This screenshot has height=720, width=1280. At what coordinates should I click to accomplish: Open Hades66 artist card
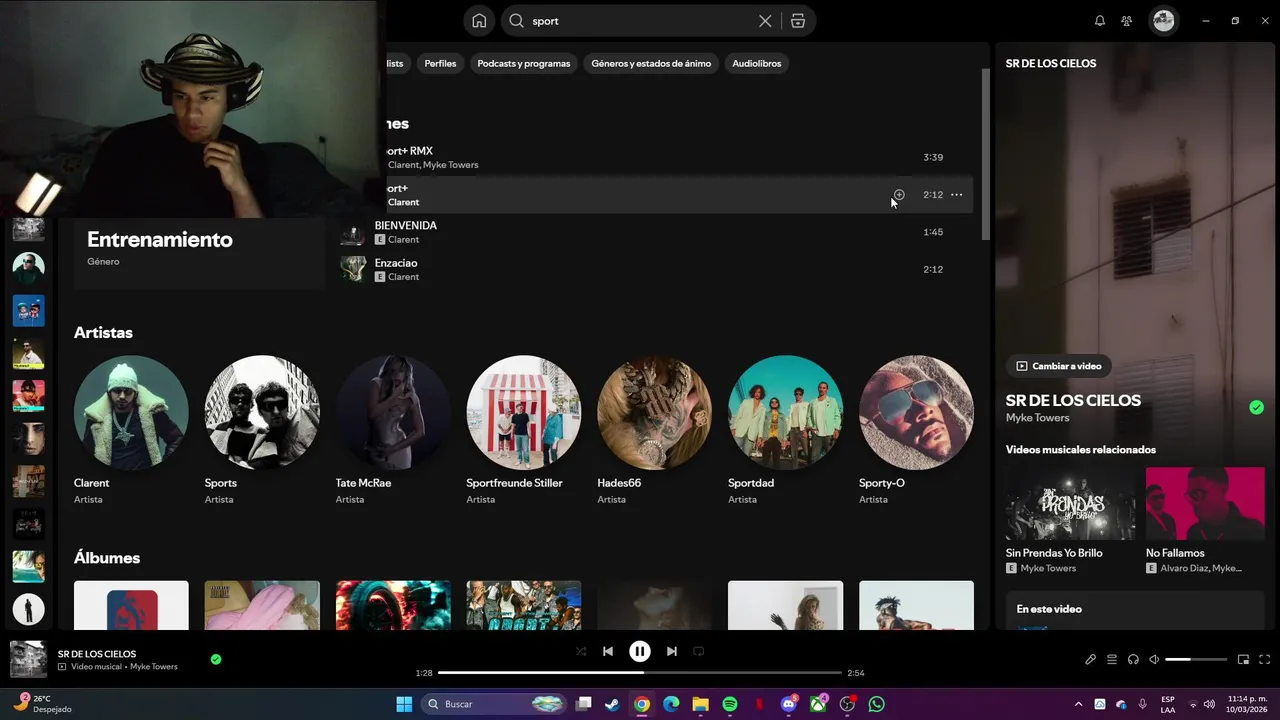pos(655,430)
